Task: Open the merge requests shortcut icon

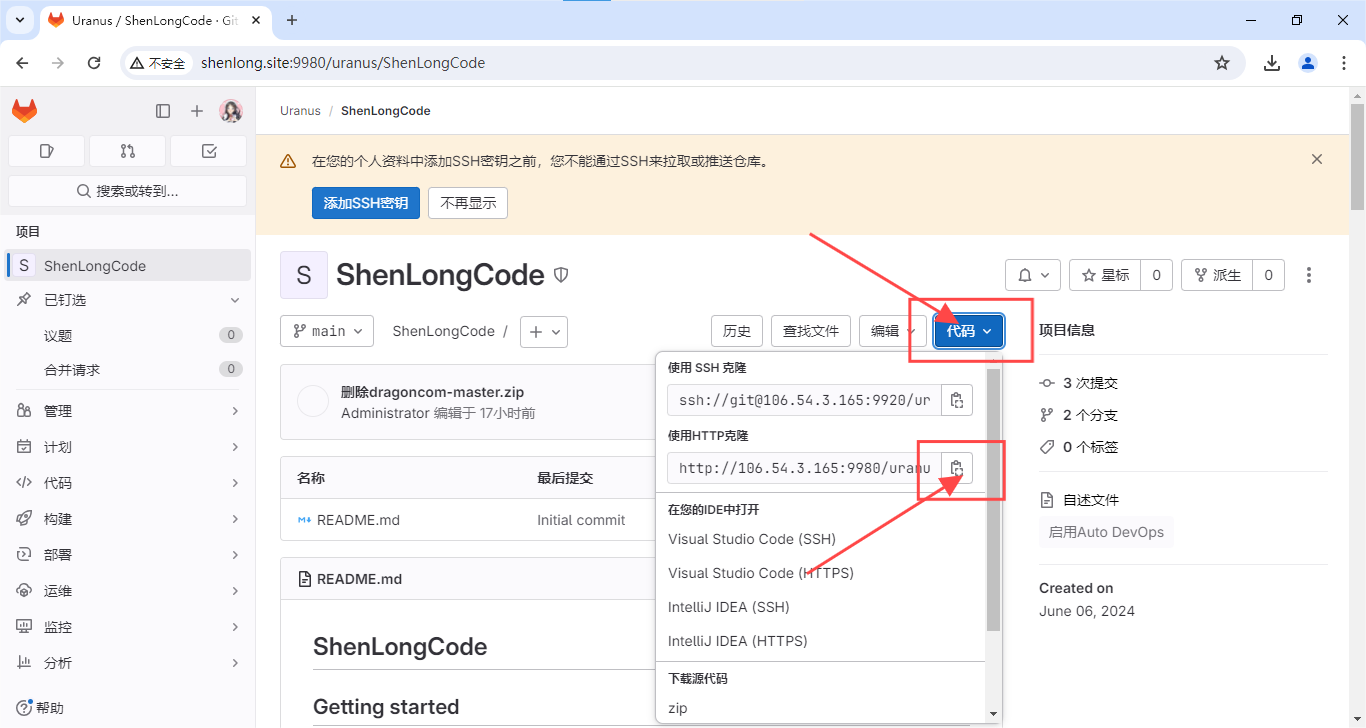Action: tap(127, 151)
